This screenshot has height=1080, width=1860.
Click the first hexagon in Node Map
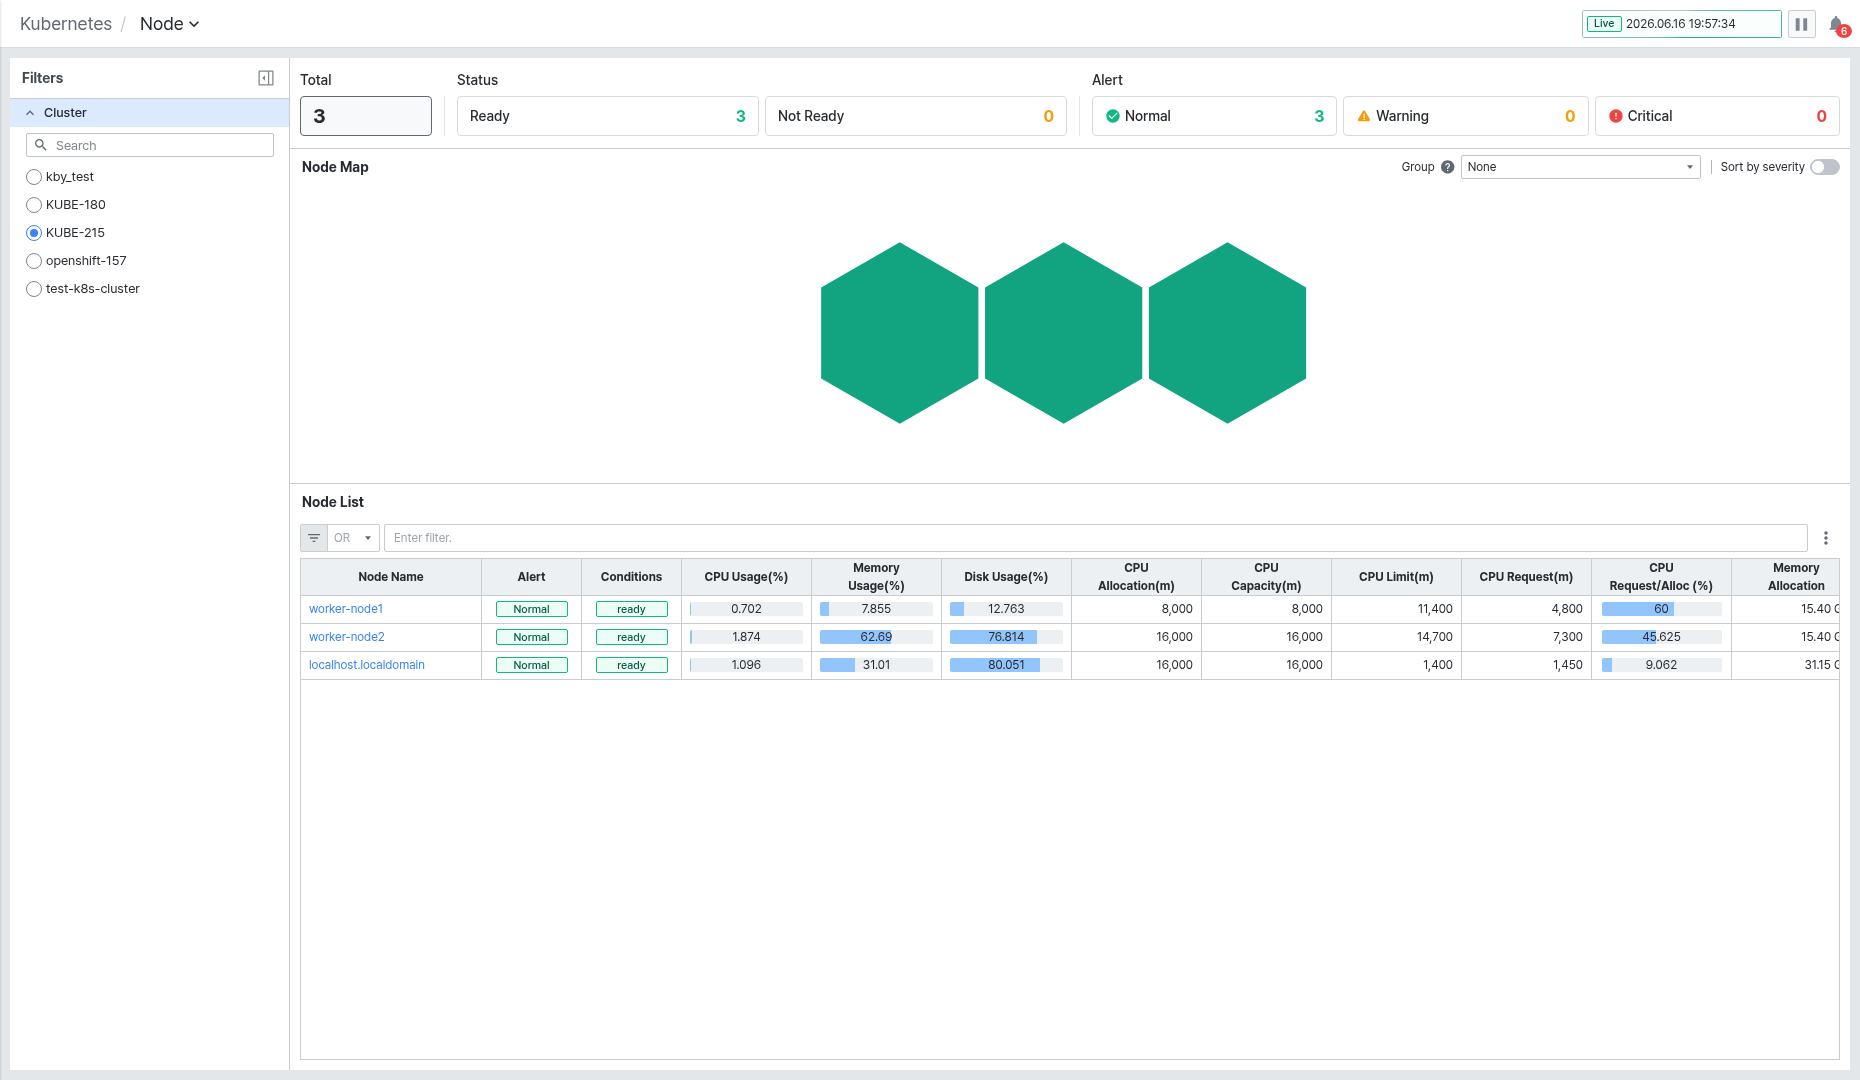click(899, 333)
